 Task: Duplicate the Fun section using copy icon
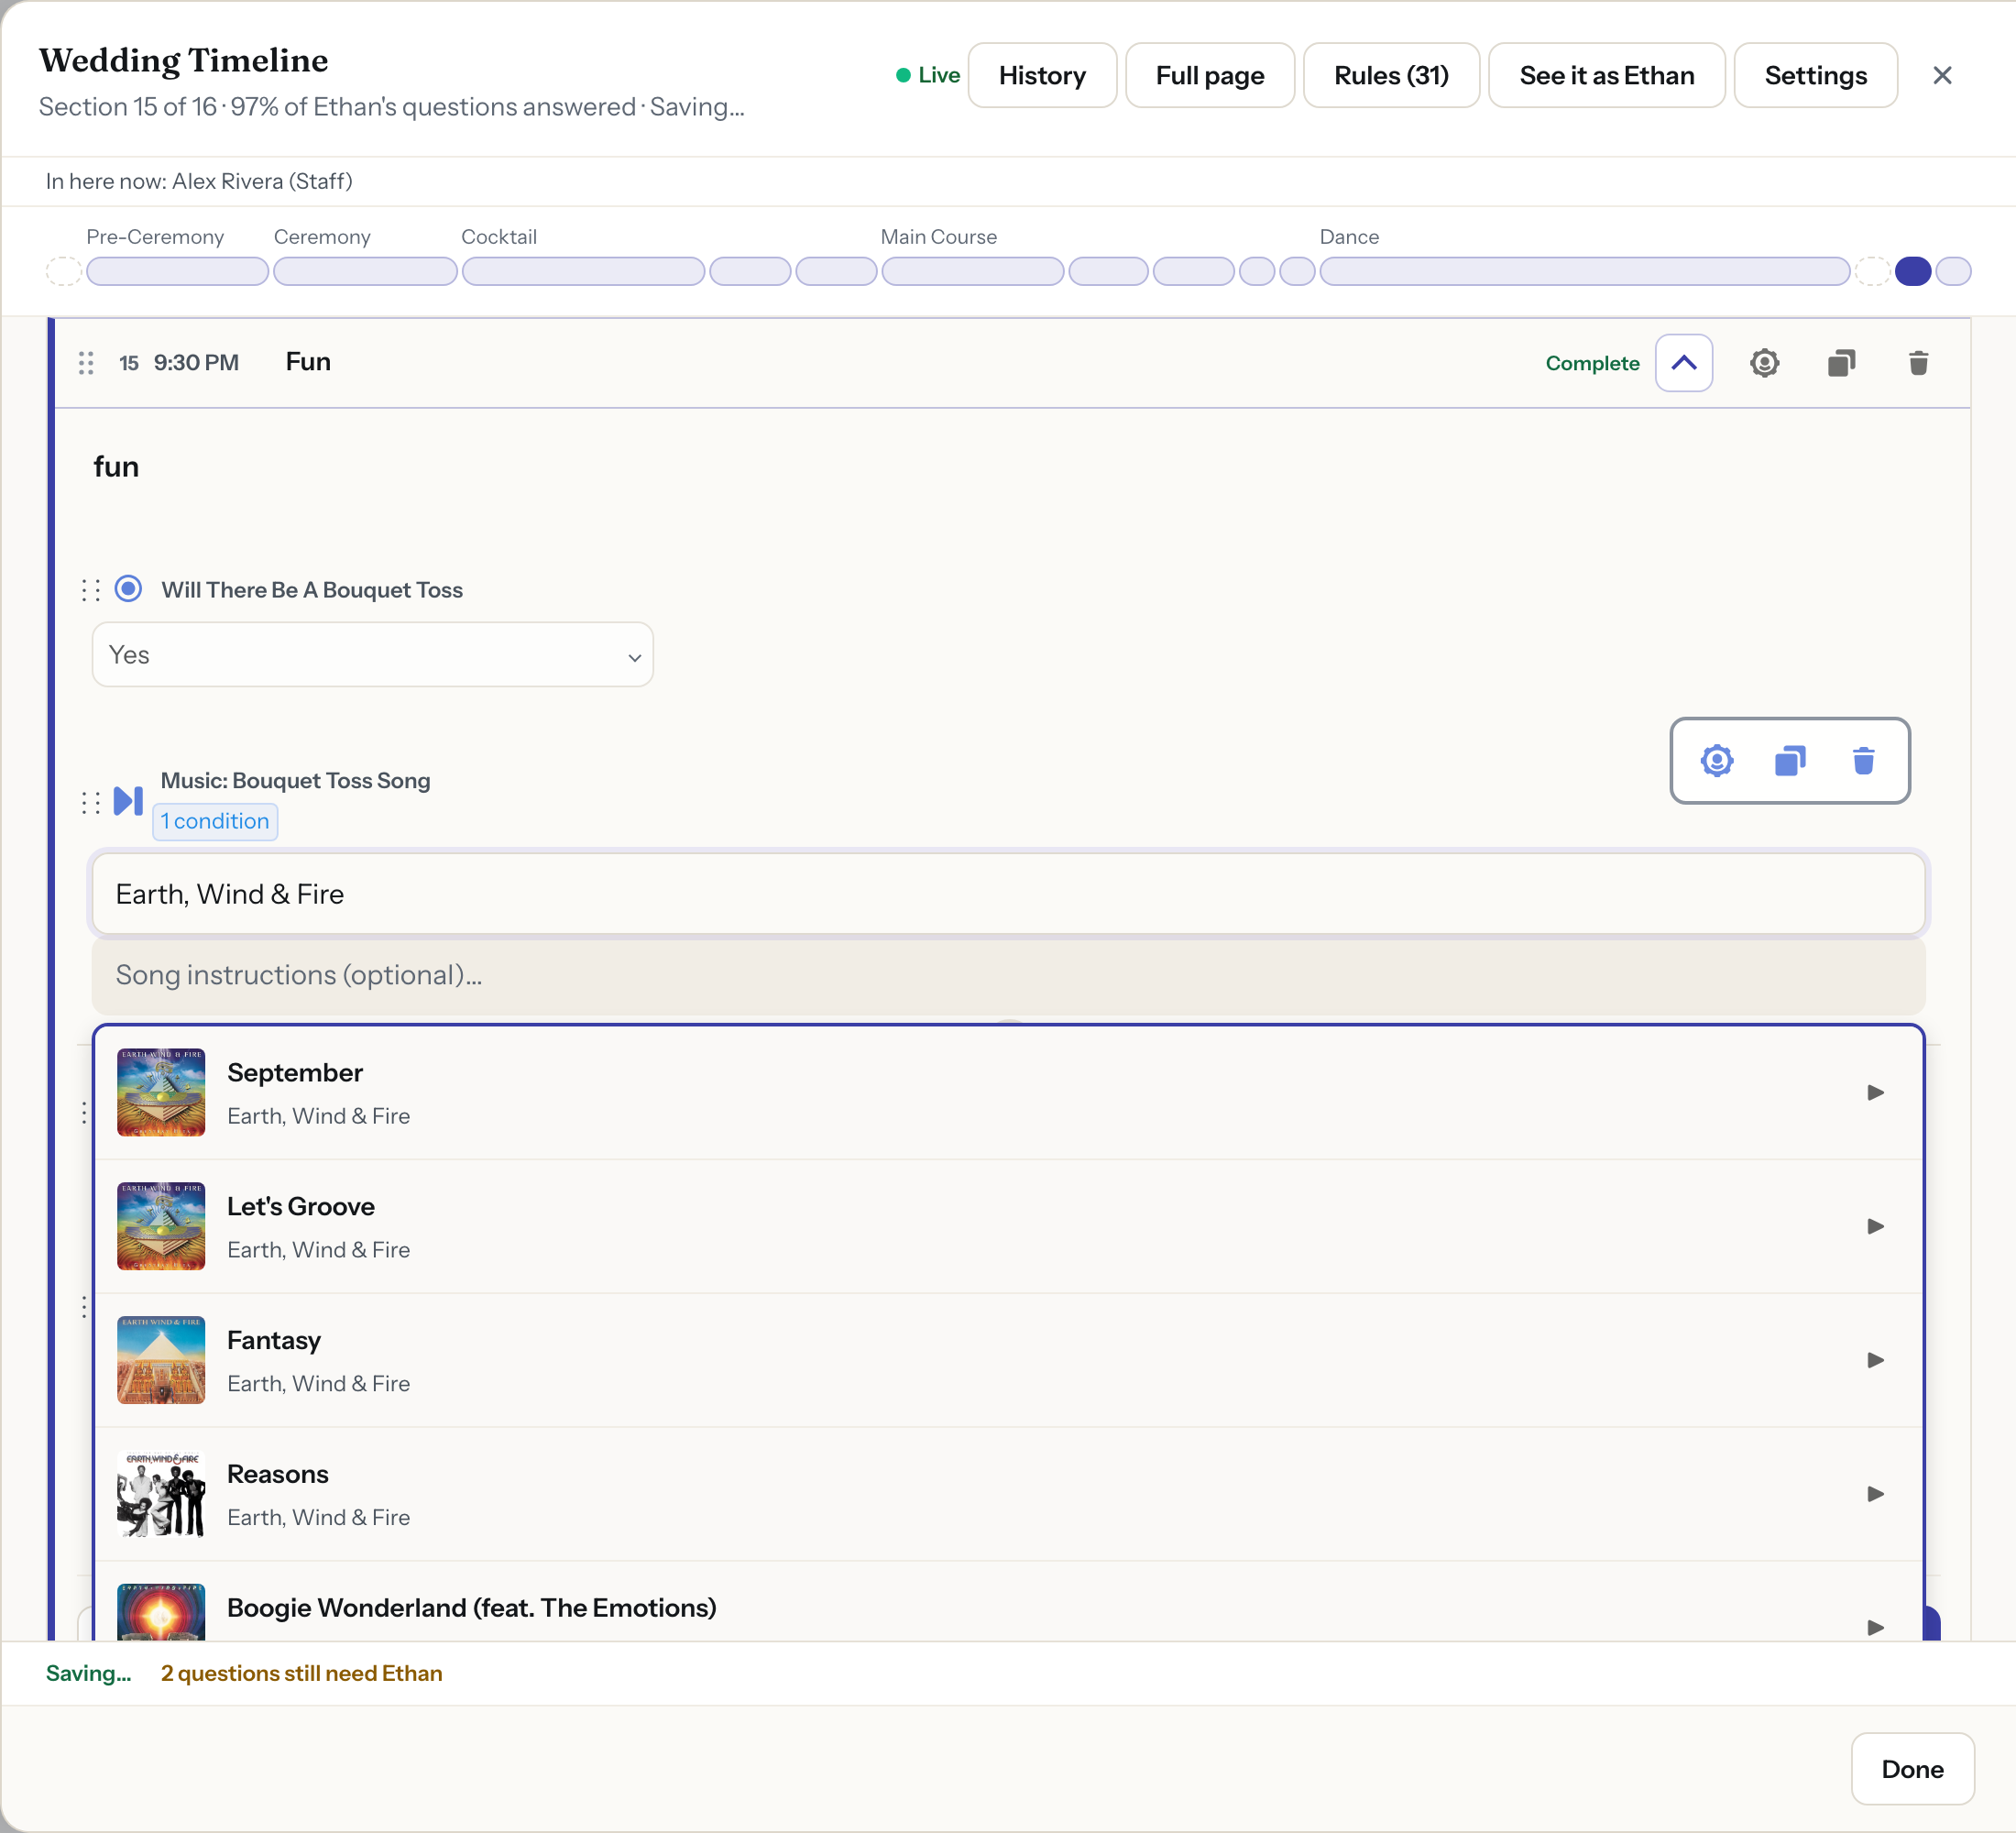click(1841, 363)
